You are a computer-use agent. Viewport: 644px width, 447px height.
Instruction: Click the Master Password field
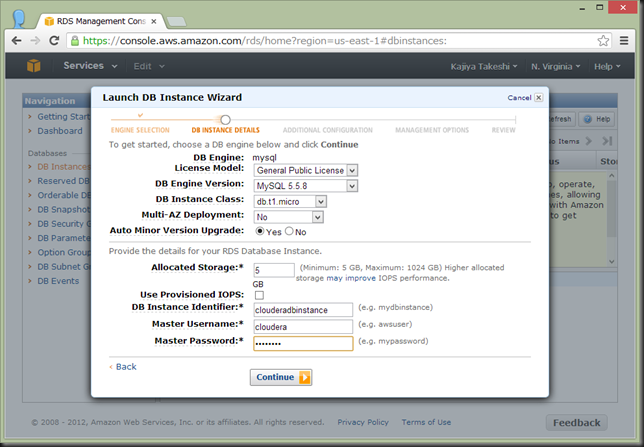pyautogui.click(x=303, y=343)
